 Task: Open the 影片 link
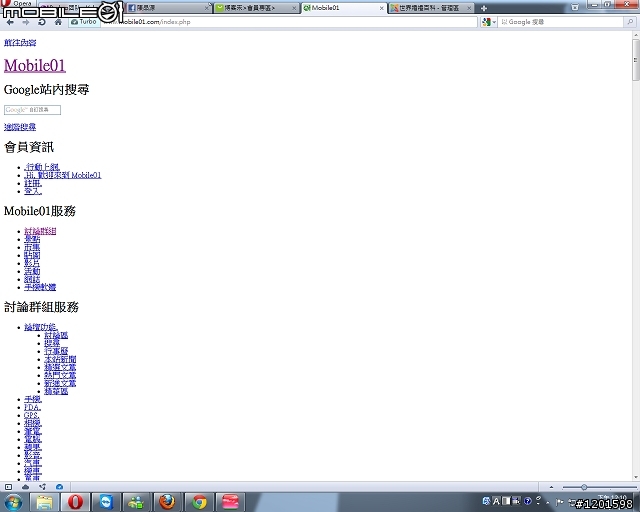tap(32, 263)
